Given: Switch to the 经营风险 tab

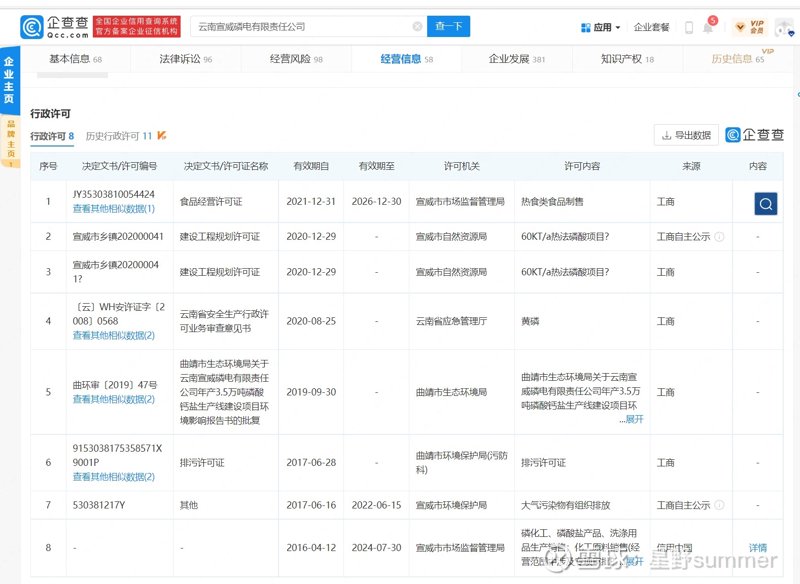Looking at the screenshot, I should pyautogui.click(x=296, y=59).
